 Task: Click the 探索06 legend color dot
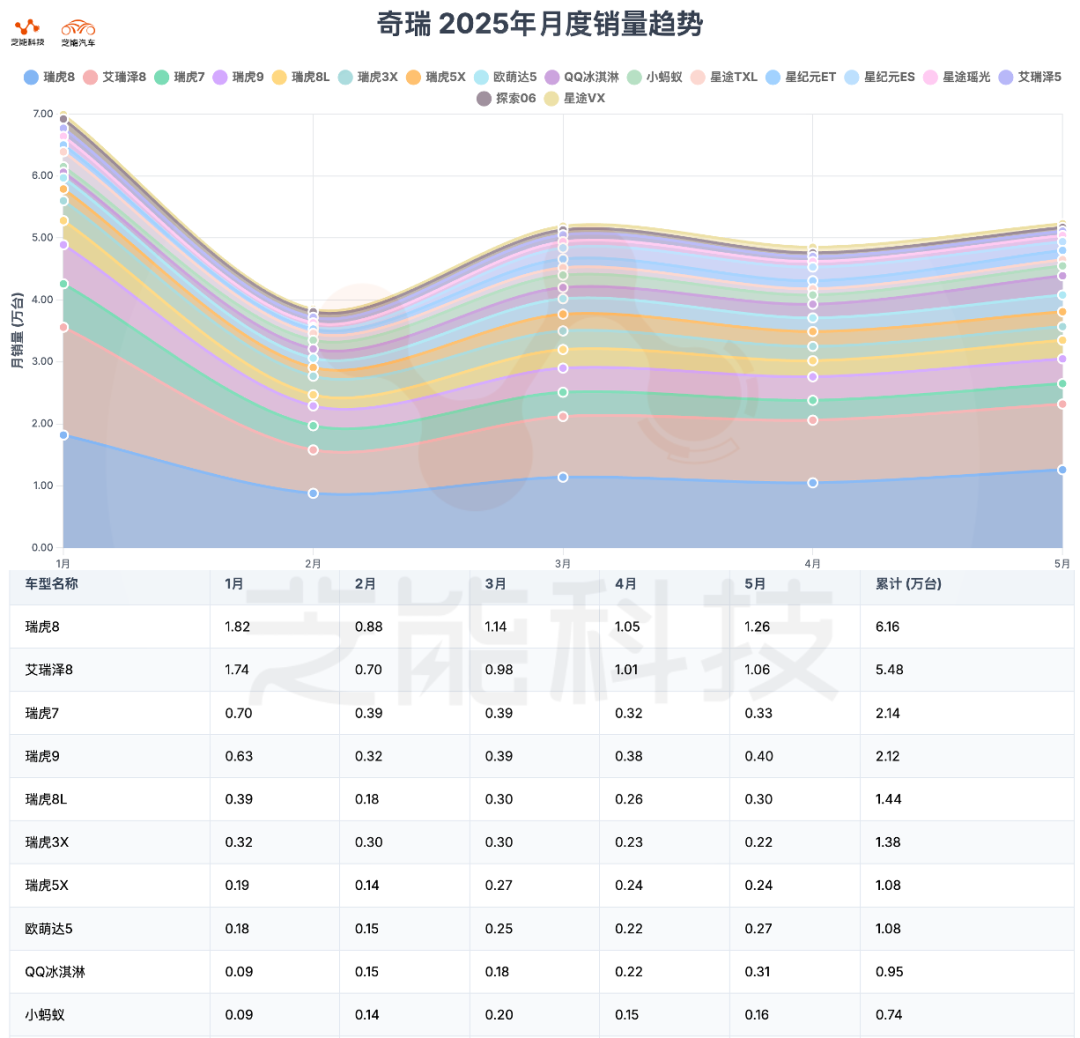click(x=484, y=98)
